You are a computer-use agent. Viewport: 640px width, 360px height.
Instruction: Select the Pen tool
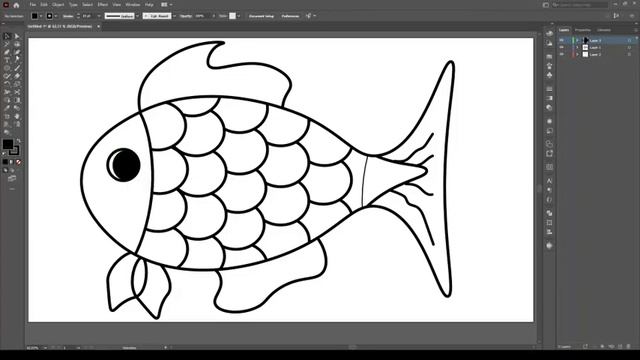[x=7, y=52]
